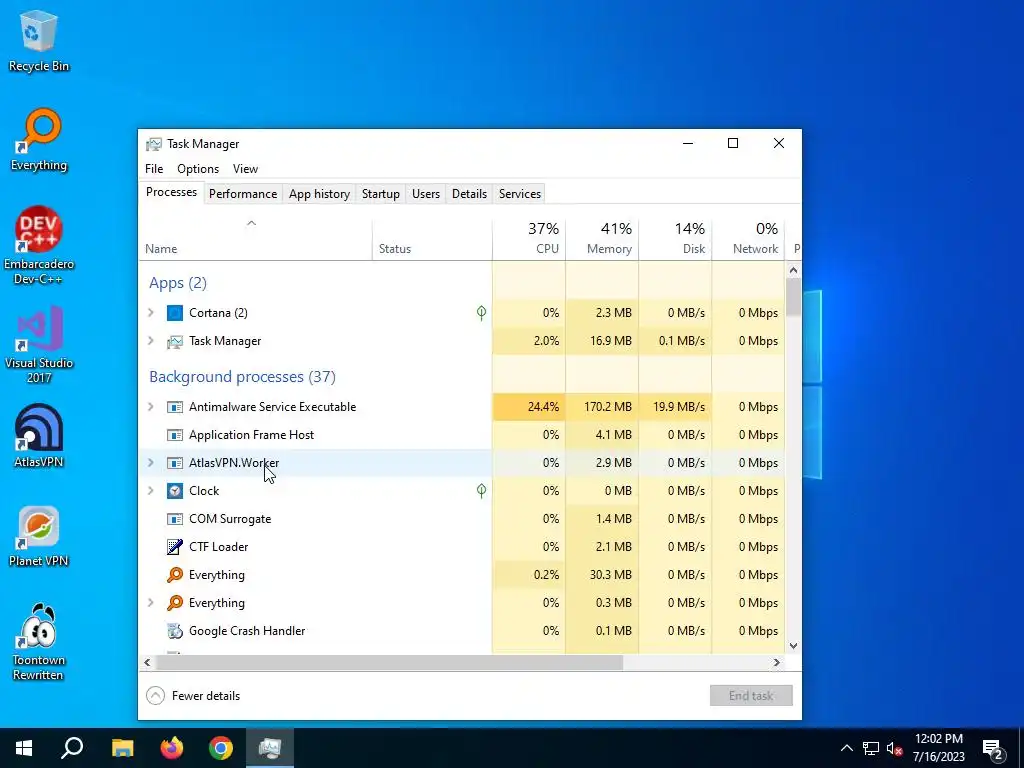Show hidden tray icons chevron
The height and width of the screenshot is (768, 1024).
pyautogui.click(x=846, y=748)
